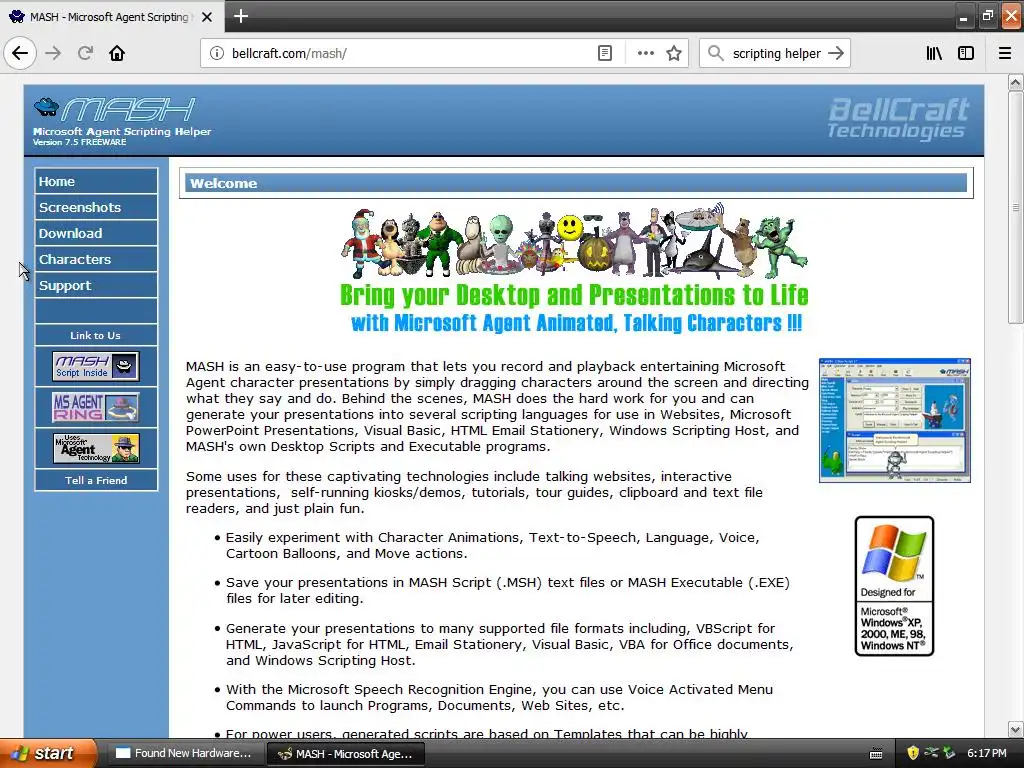
Task: Switch to Found New Hardware taskbar window
Action: pos(184,753)
